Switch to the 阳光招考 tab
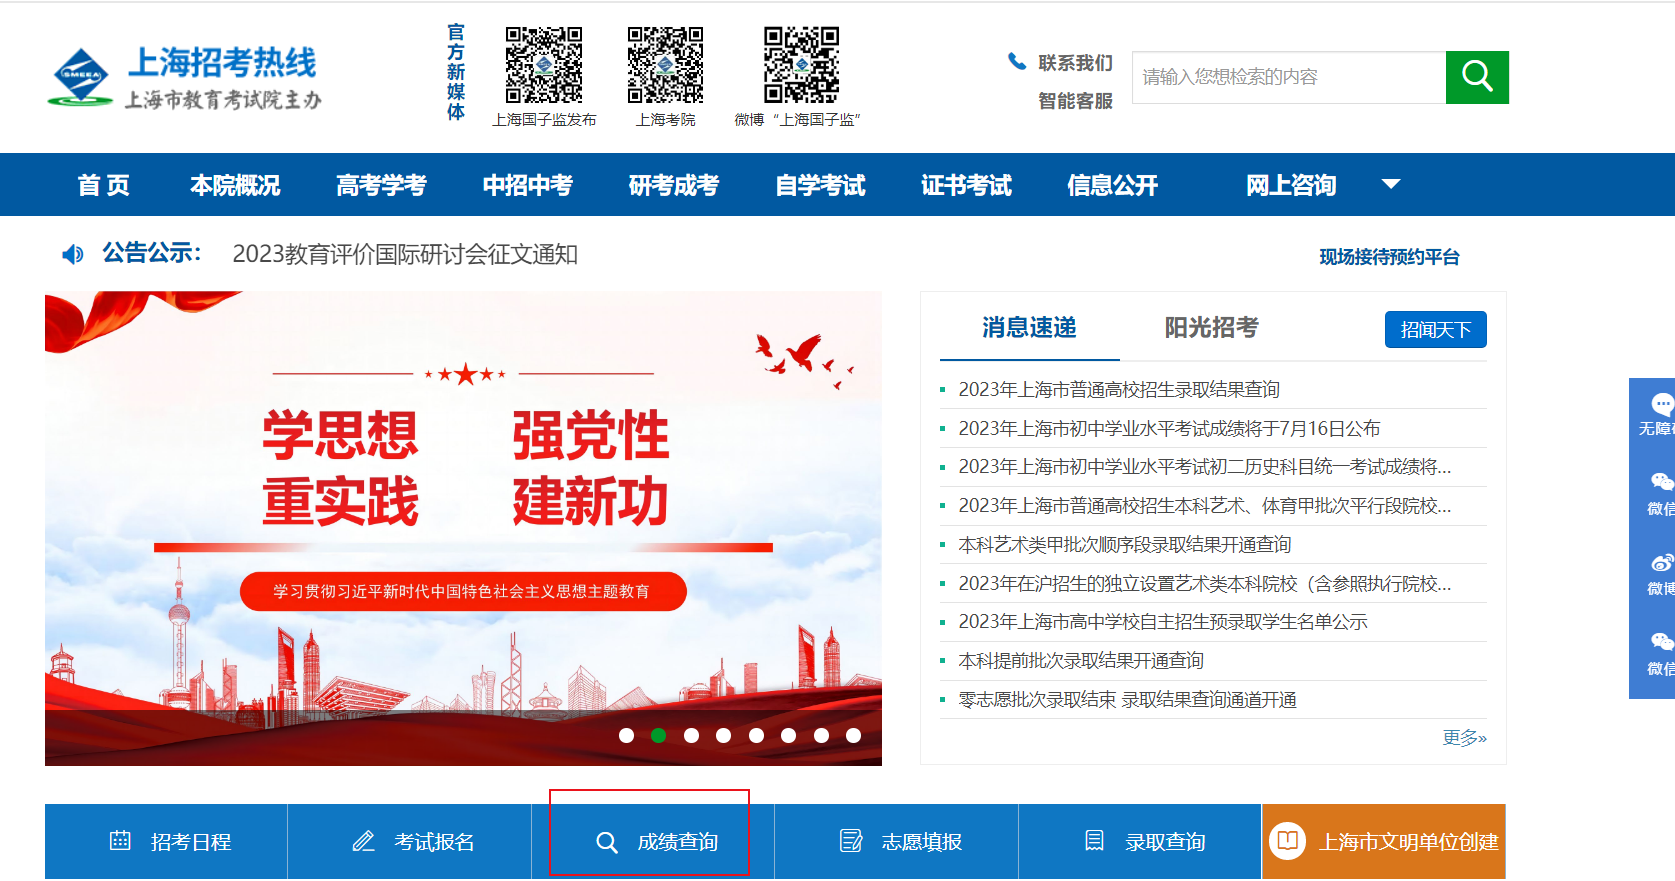The image size is (1675, 881). (1211, 328)
